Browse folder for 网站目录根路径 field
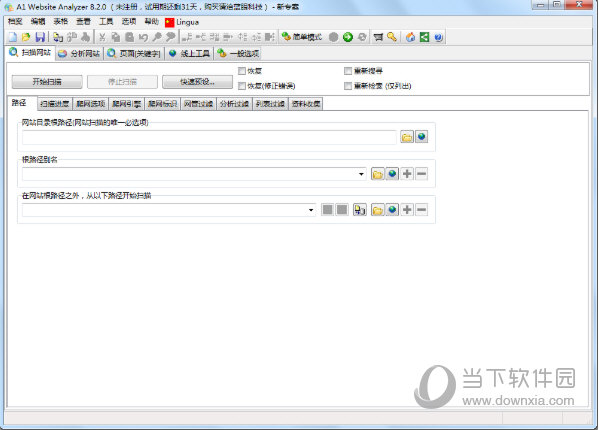 tap(407, 137)
